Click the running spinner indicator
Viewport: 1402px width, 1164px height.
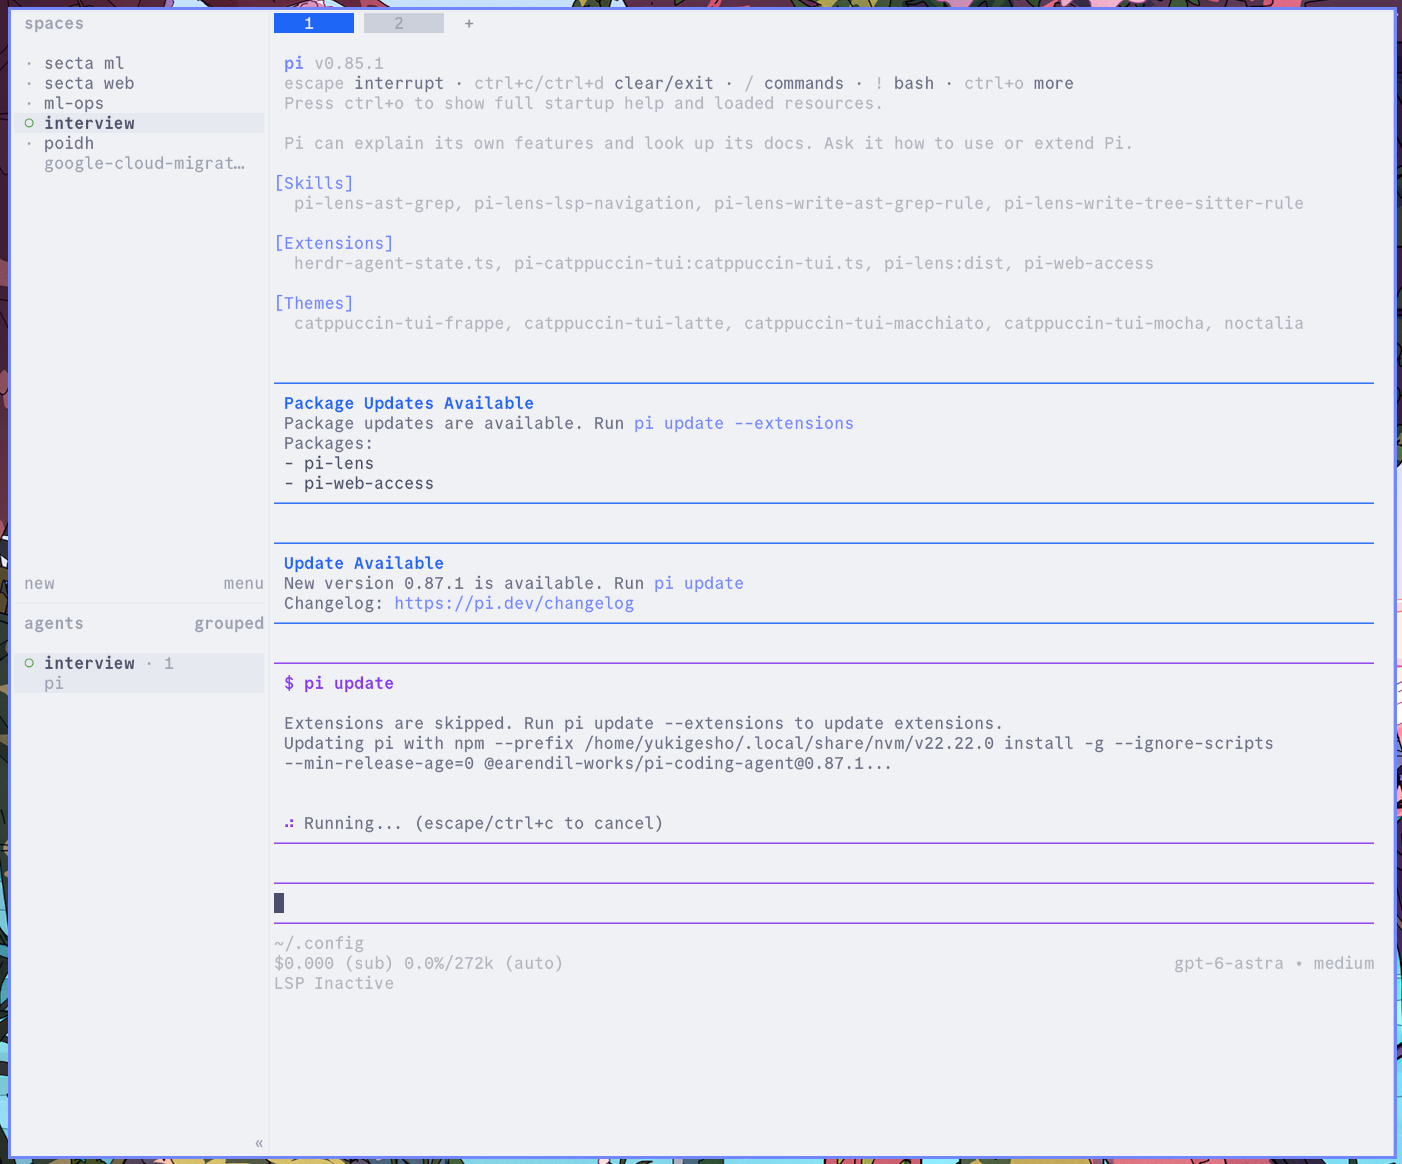pos(289,823)
